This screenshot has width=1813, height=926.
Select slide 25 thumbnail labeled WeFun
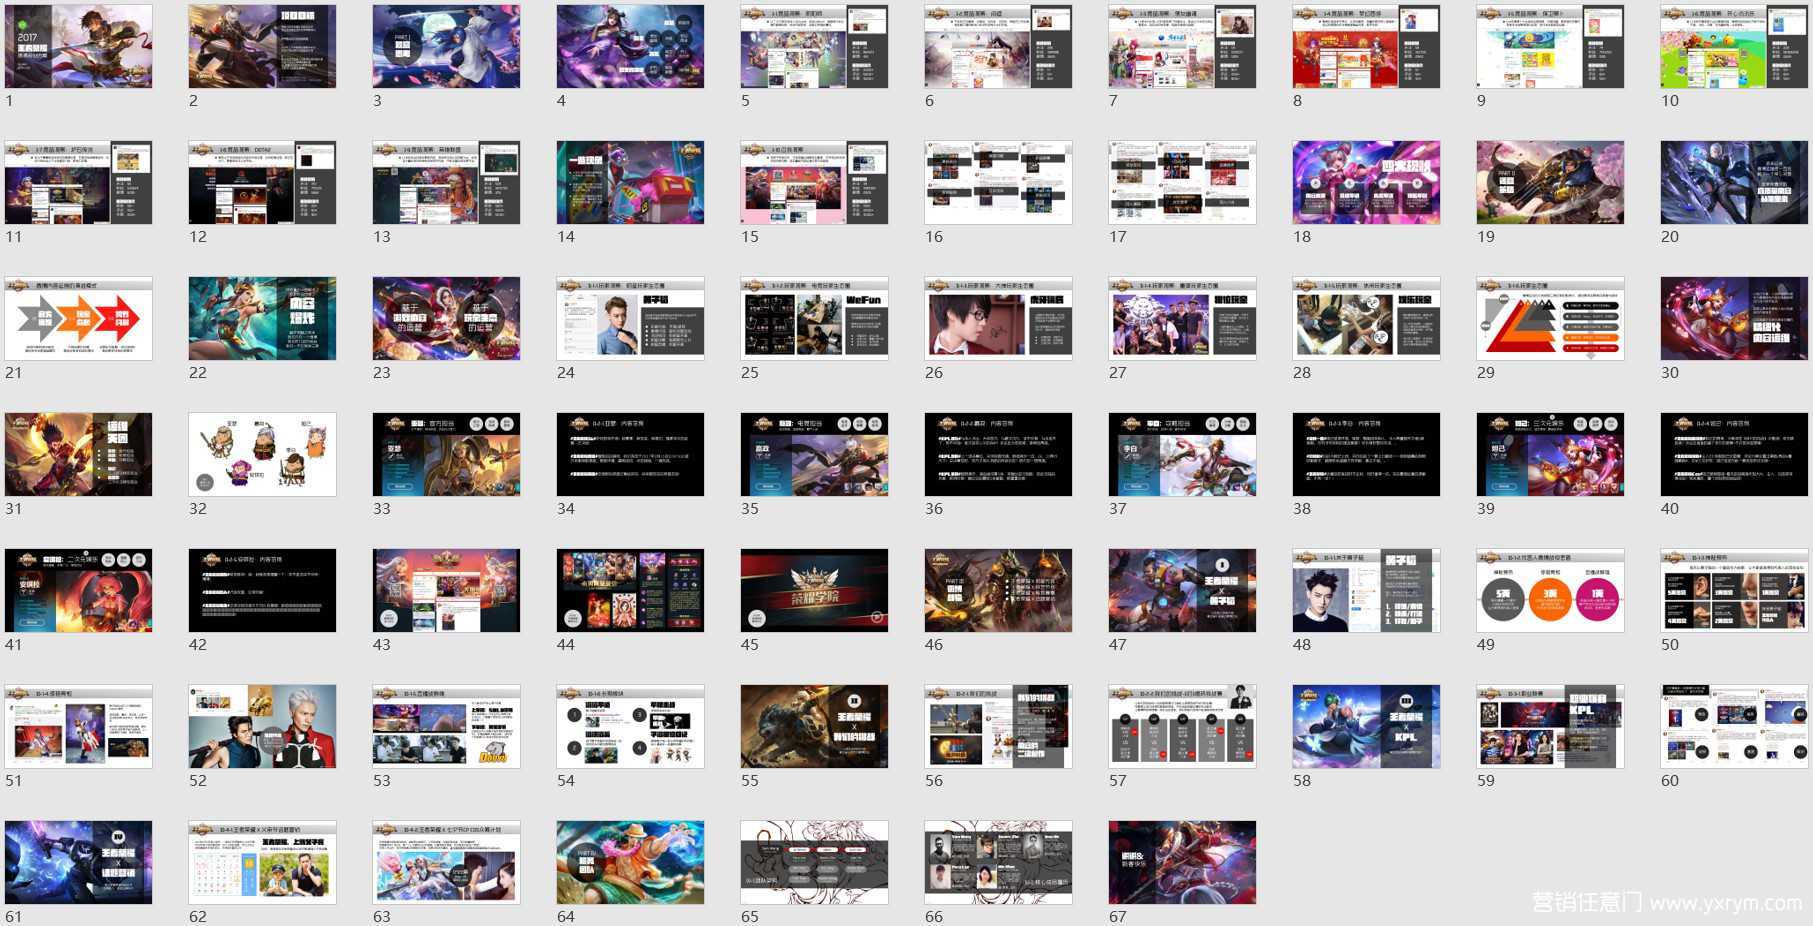pos(814,318)
